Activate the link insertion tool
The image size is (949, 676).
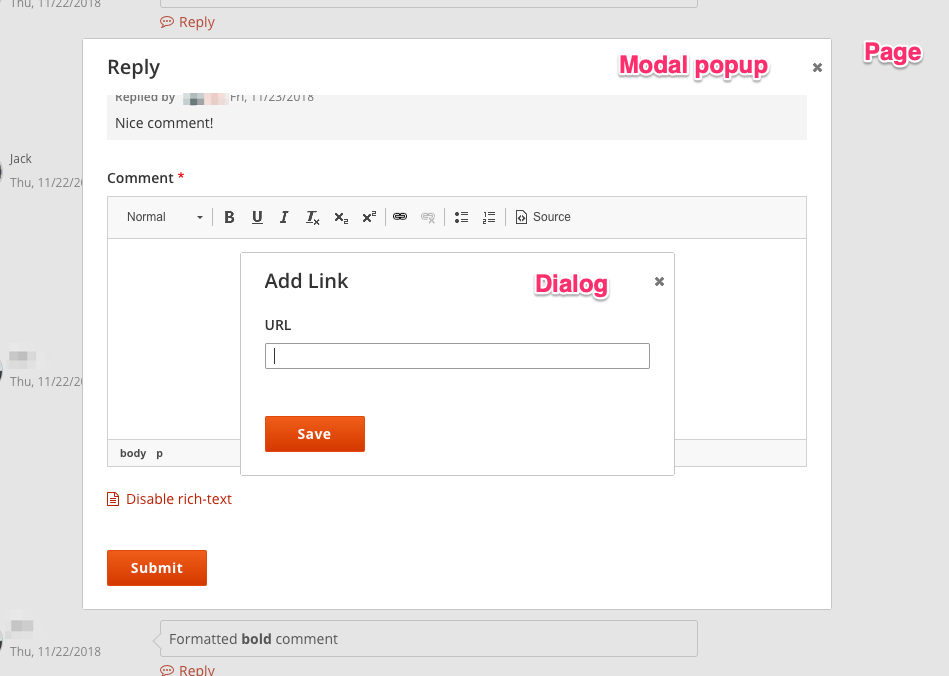point(399,217)
